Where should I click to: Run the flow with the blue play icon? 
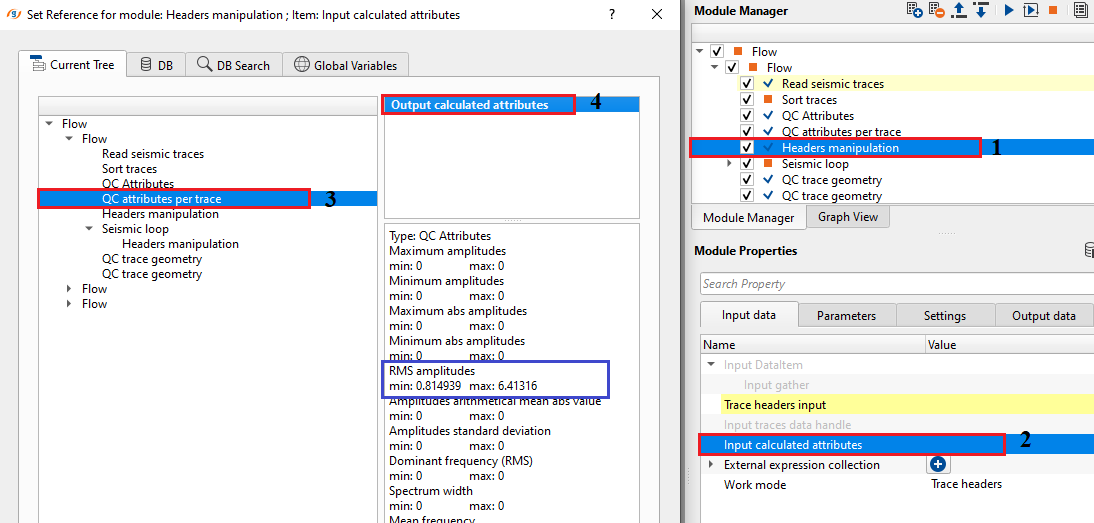coord(1009,10)
